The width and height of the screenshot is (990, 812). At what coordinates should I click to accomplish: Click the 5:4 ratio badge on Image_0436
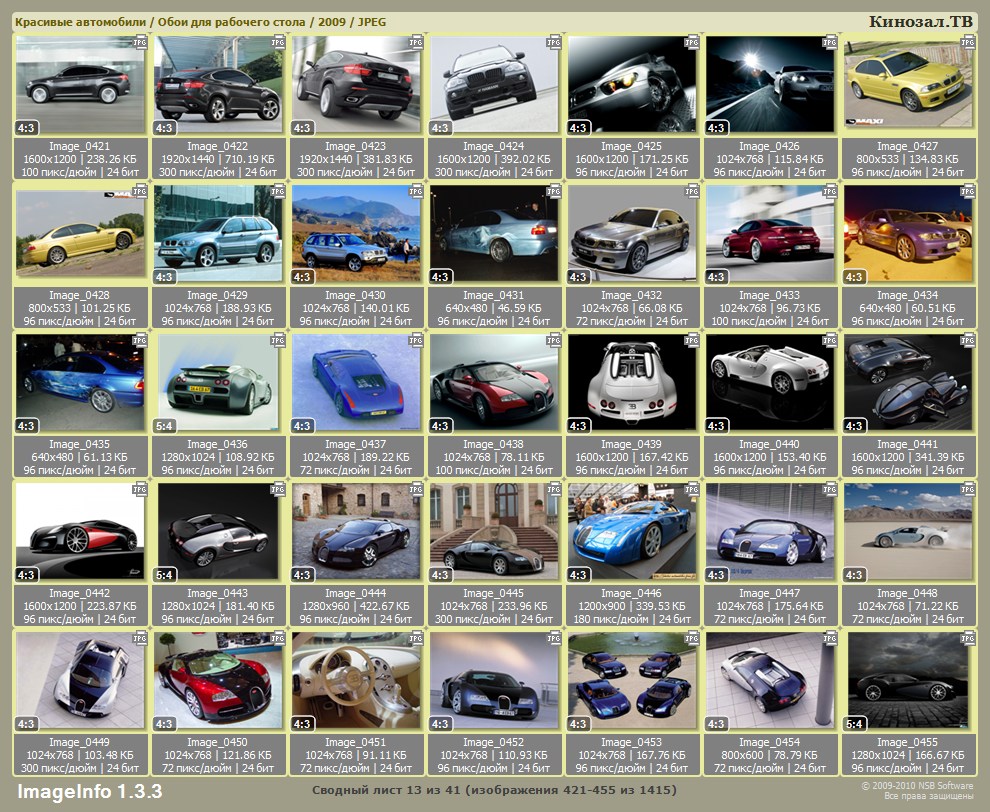pyautogui.click(x=164, y=426)
